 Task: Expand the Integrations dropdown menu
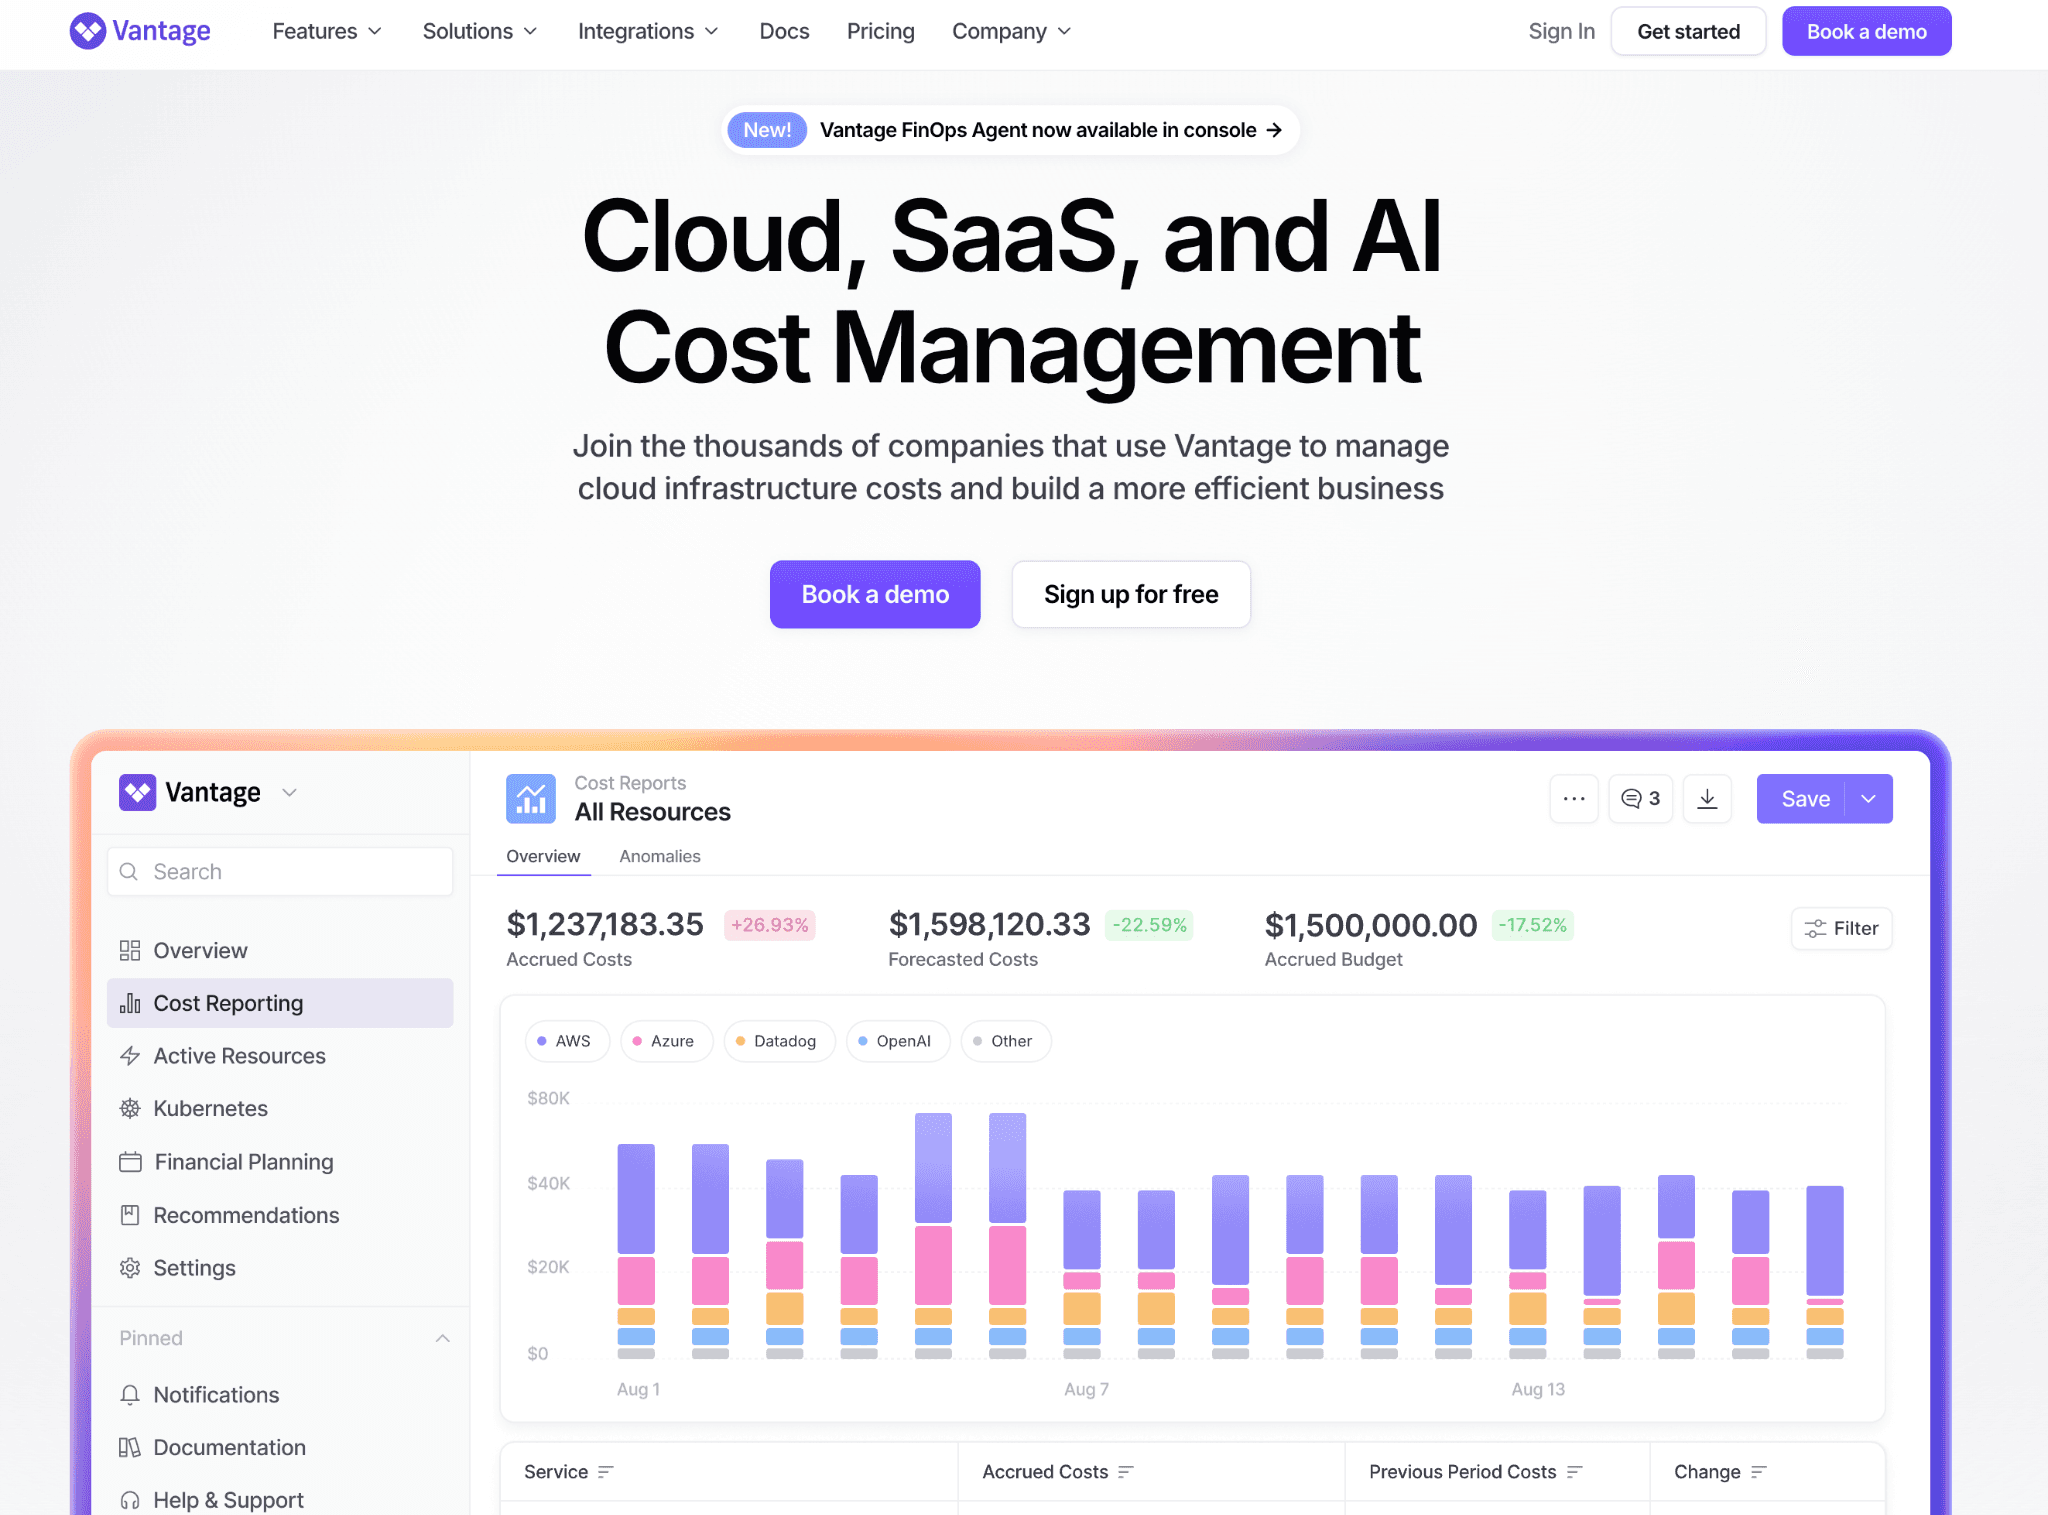point(648,31)
